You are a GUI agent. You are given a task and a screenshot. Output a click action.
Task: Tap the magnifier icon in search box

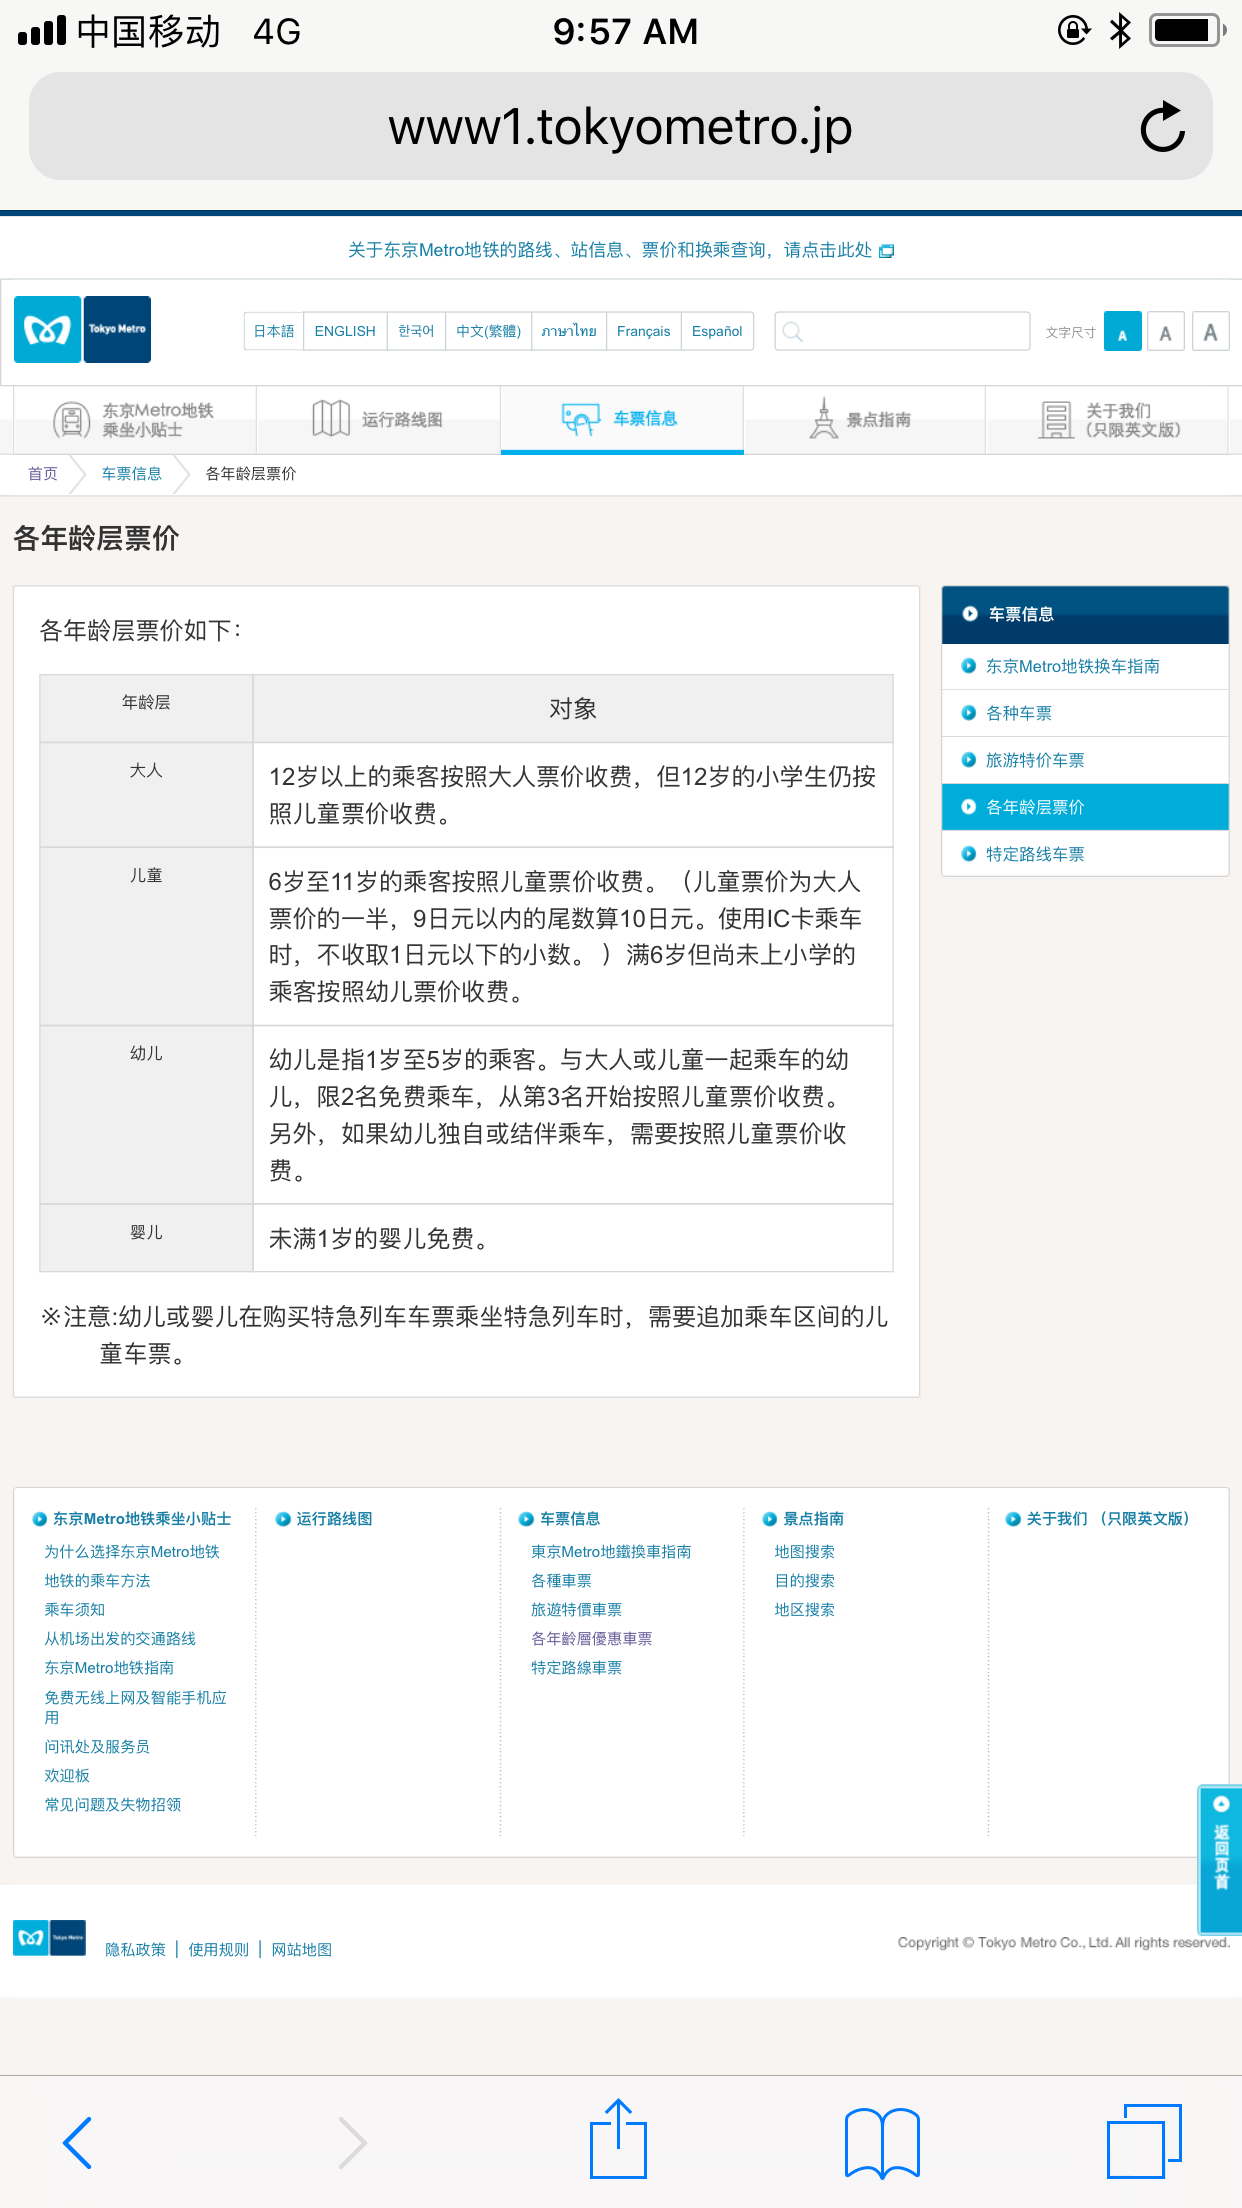click(793, 332)
